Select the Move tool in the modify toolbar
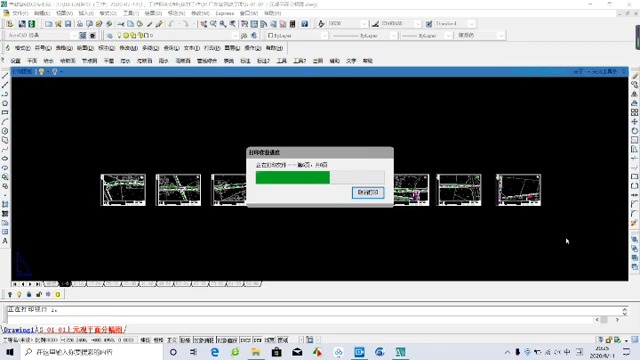Image resolution: width=640 pixels, height=360 pixels. pyautogui.click(x=634, y=122)
